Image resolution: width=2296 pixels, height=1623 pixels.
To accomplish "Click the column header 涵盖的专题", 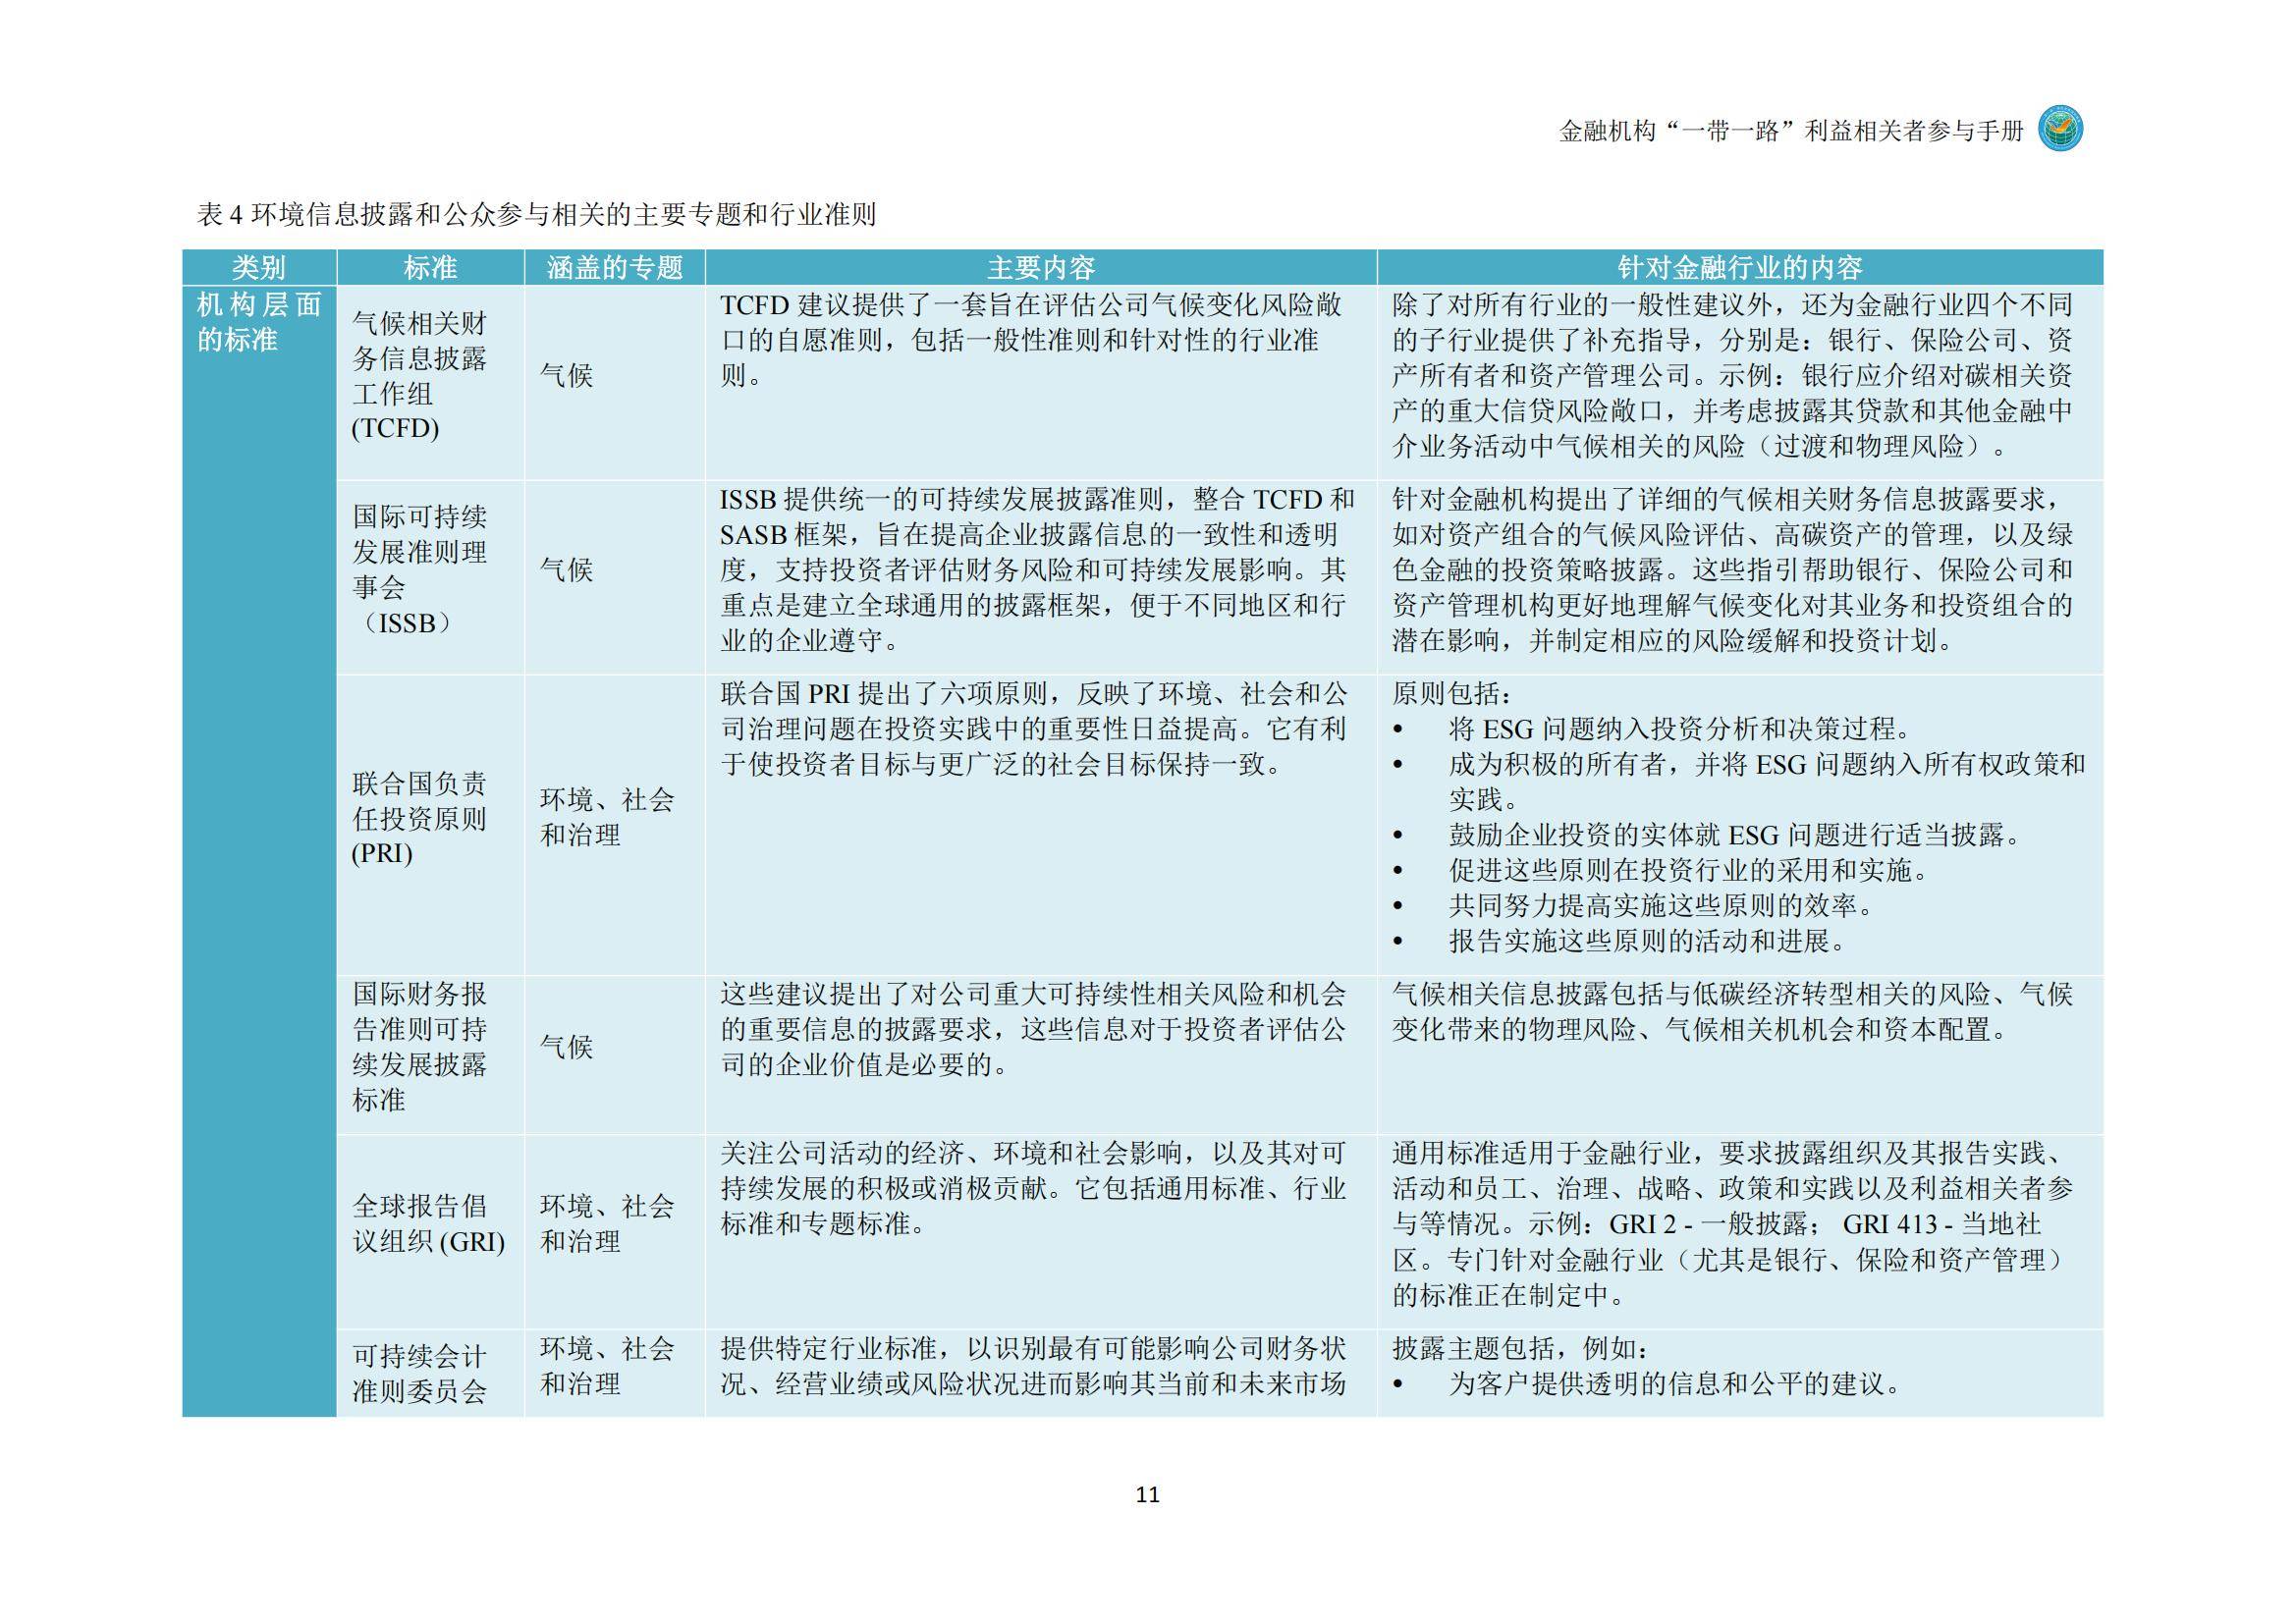I will tap(615, 268).
